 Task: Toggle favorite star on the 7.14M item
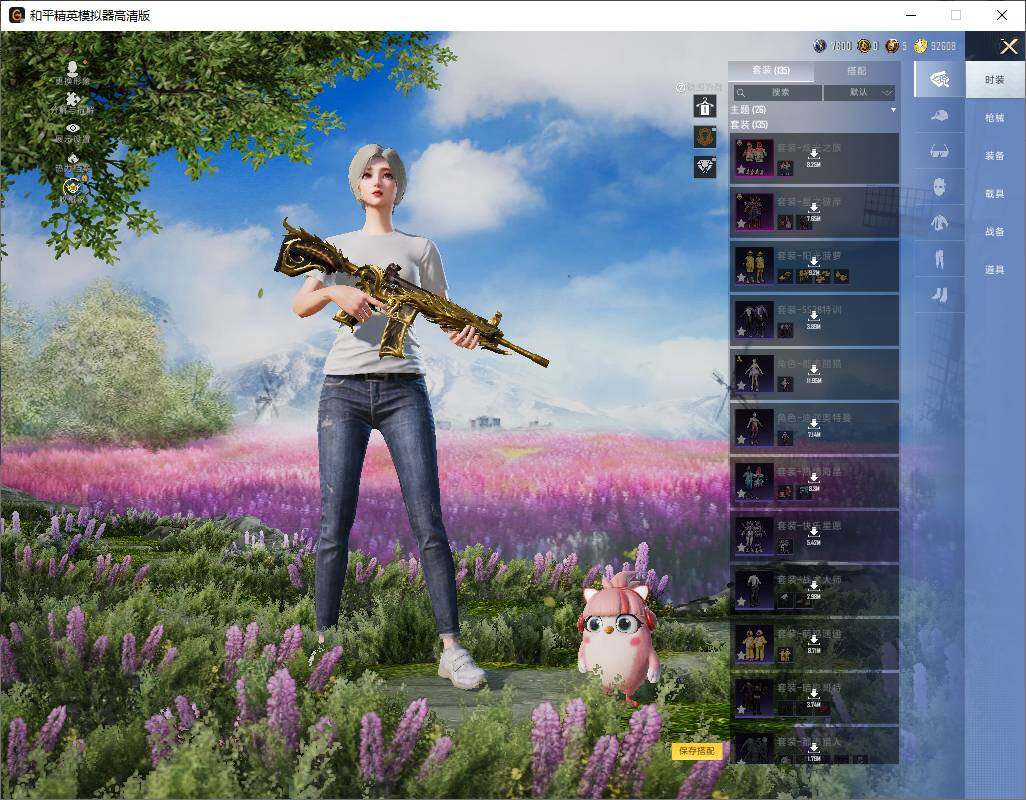741,440
